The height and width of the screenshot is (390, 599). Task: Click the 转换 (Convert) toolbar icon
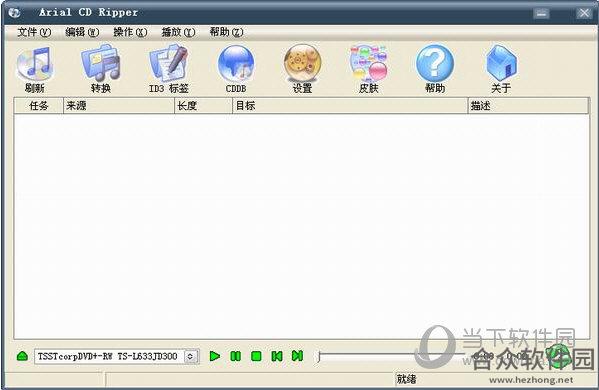pos(101,63)
